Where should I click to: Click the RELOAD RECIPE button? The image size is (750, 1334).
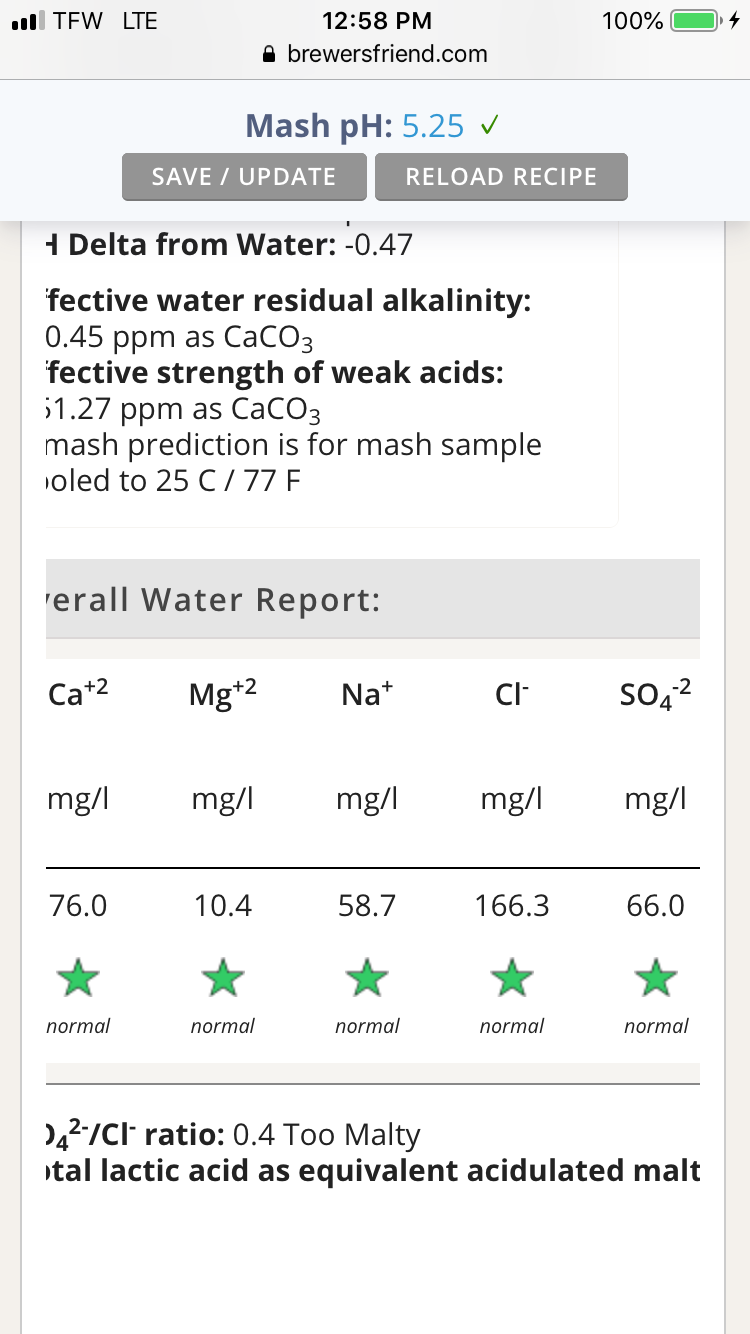[501, 177]
